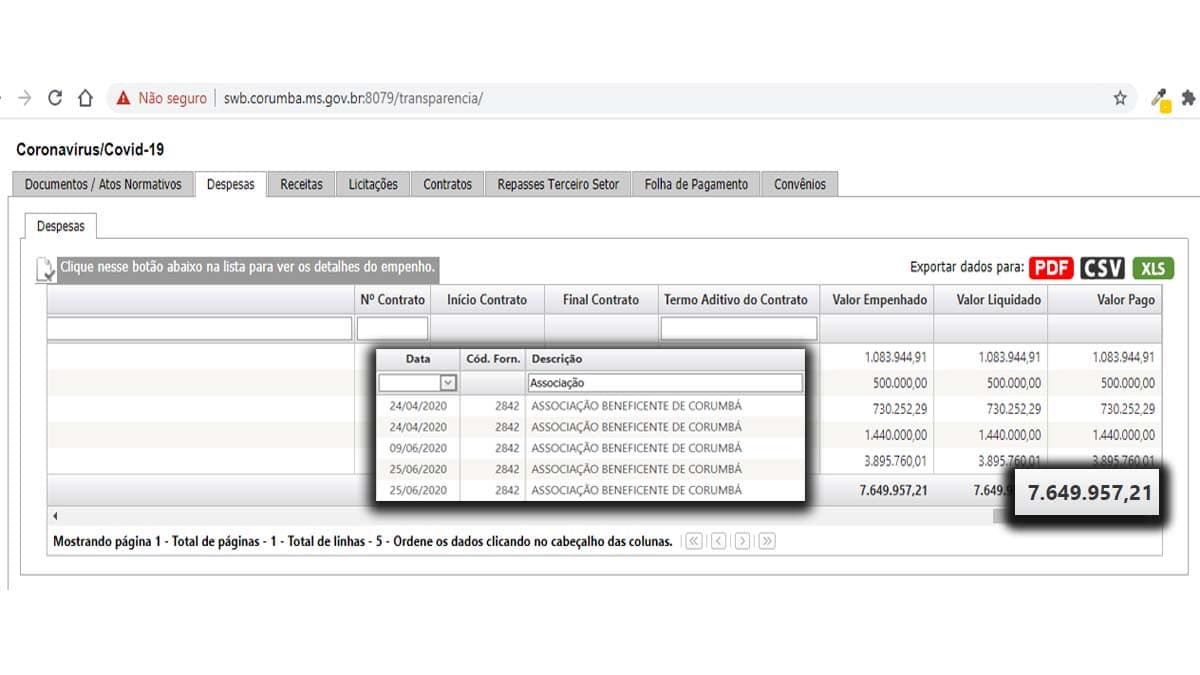This screenshot has height=675, width=1200.
Task: Select the Repasses Terceiro Setor tab
Action: [x=558, y=184]
